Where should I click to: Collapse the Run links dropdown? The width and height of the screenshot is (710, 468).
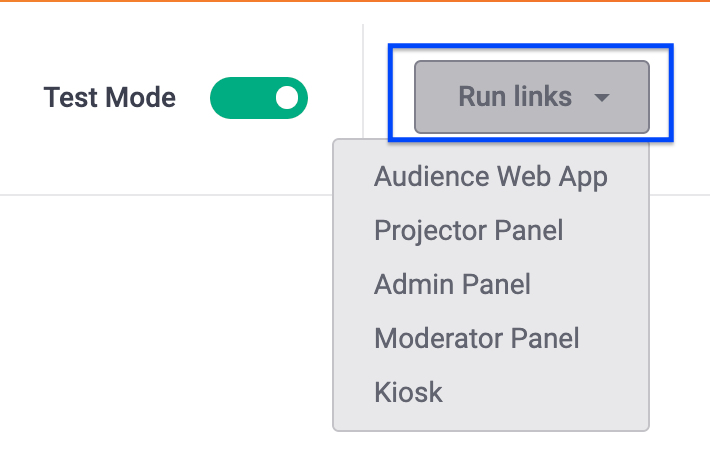click(532, 97)
